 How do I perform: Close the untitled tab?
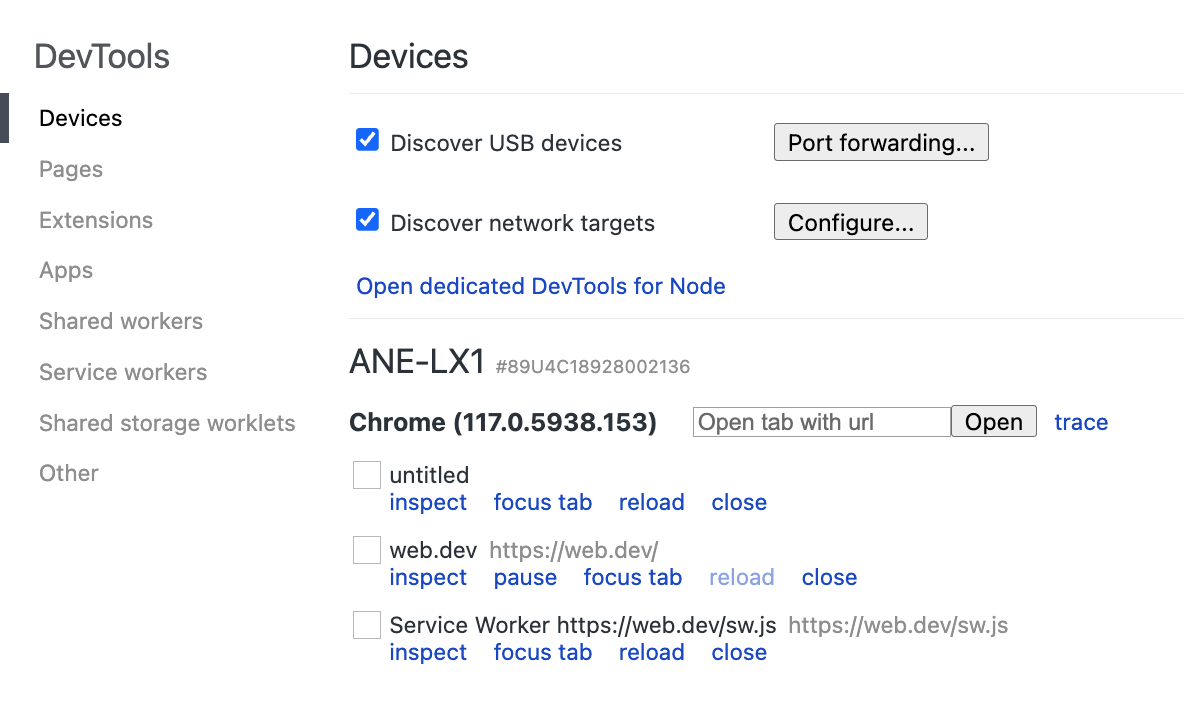click(739, 502)
